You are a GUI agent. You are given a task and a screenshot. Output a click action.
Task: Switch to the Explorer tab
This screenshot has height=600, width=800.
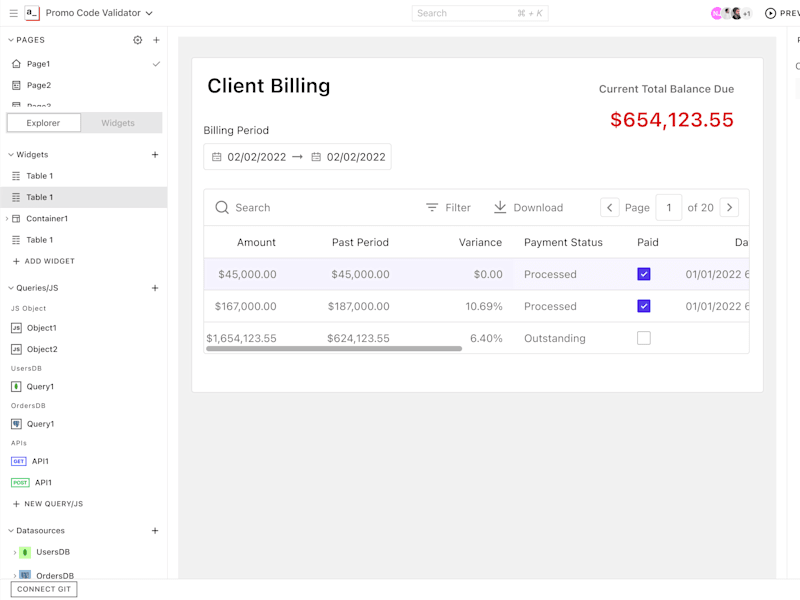[x=43, y=123]
